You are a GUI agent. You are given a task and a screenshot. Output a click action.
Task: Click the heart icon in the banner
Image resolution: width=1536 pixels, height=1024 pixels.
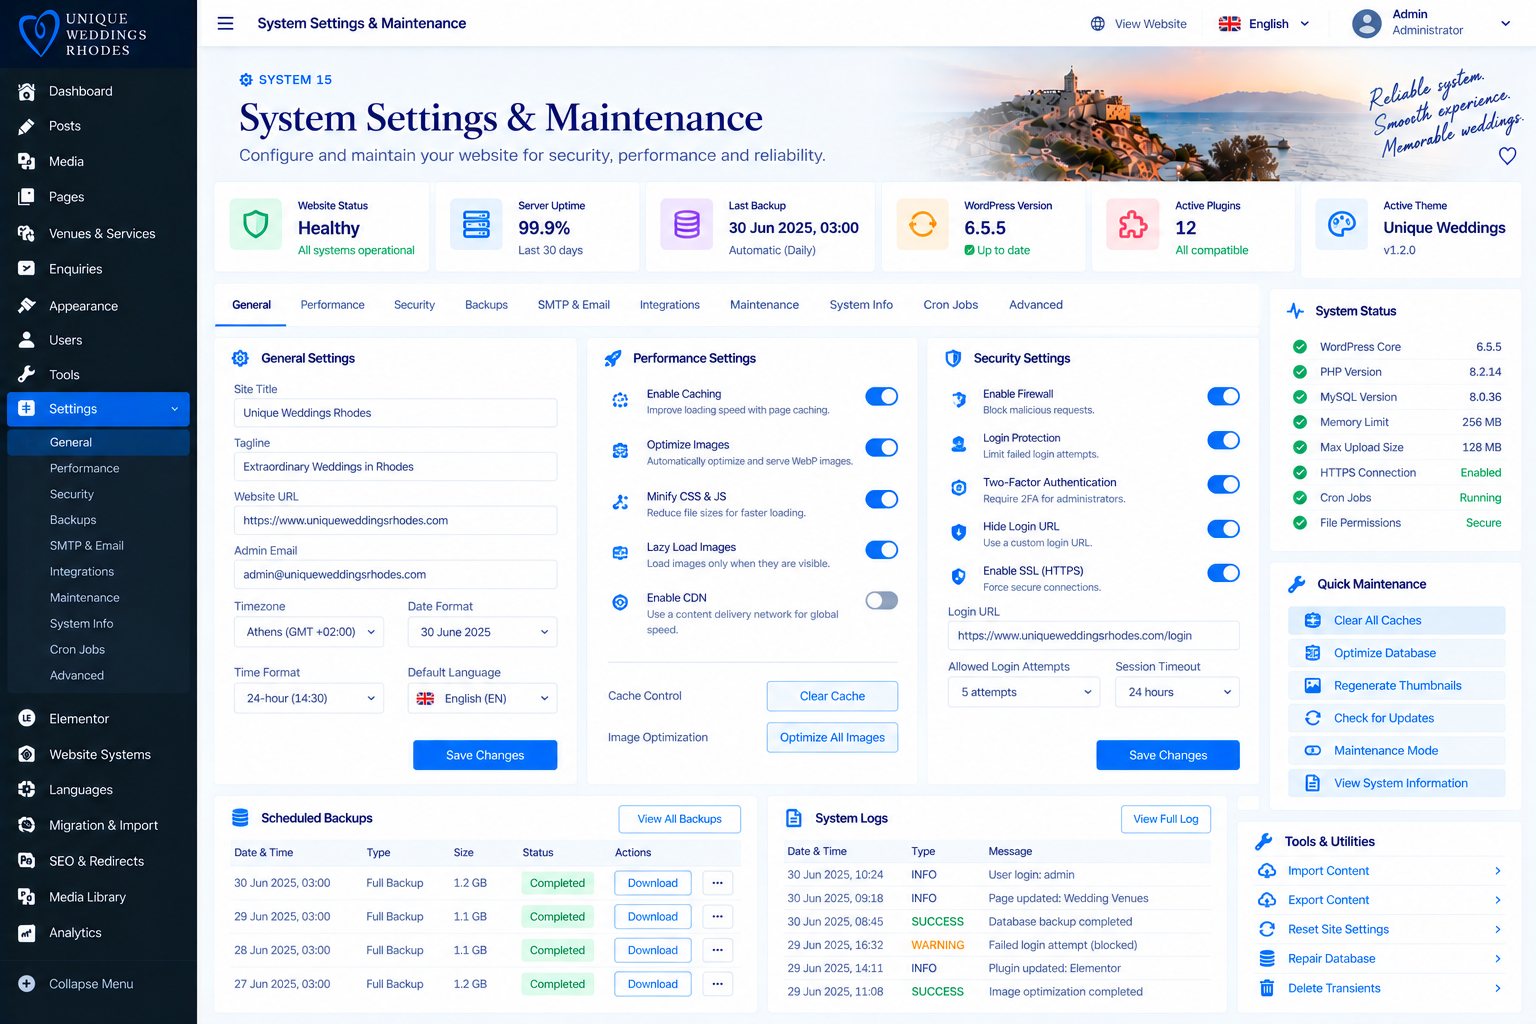[x=1508, y=156]
